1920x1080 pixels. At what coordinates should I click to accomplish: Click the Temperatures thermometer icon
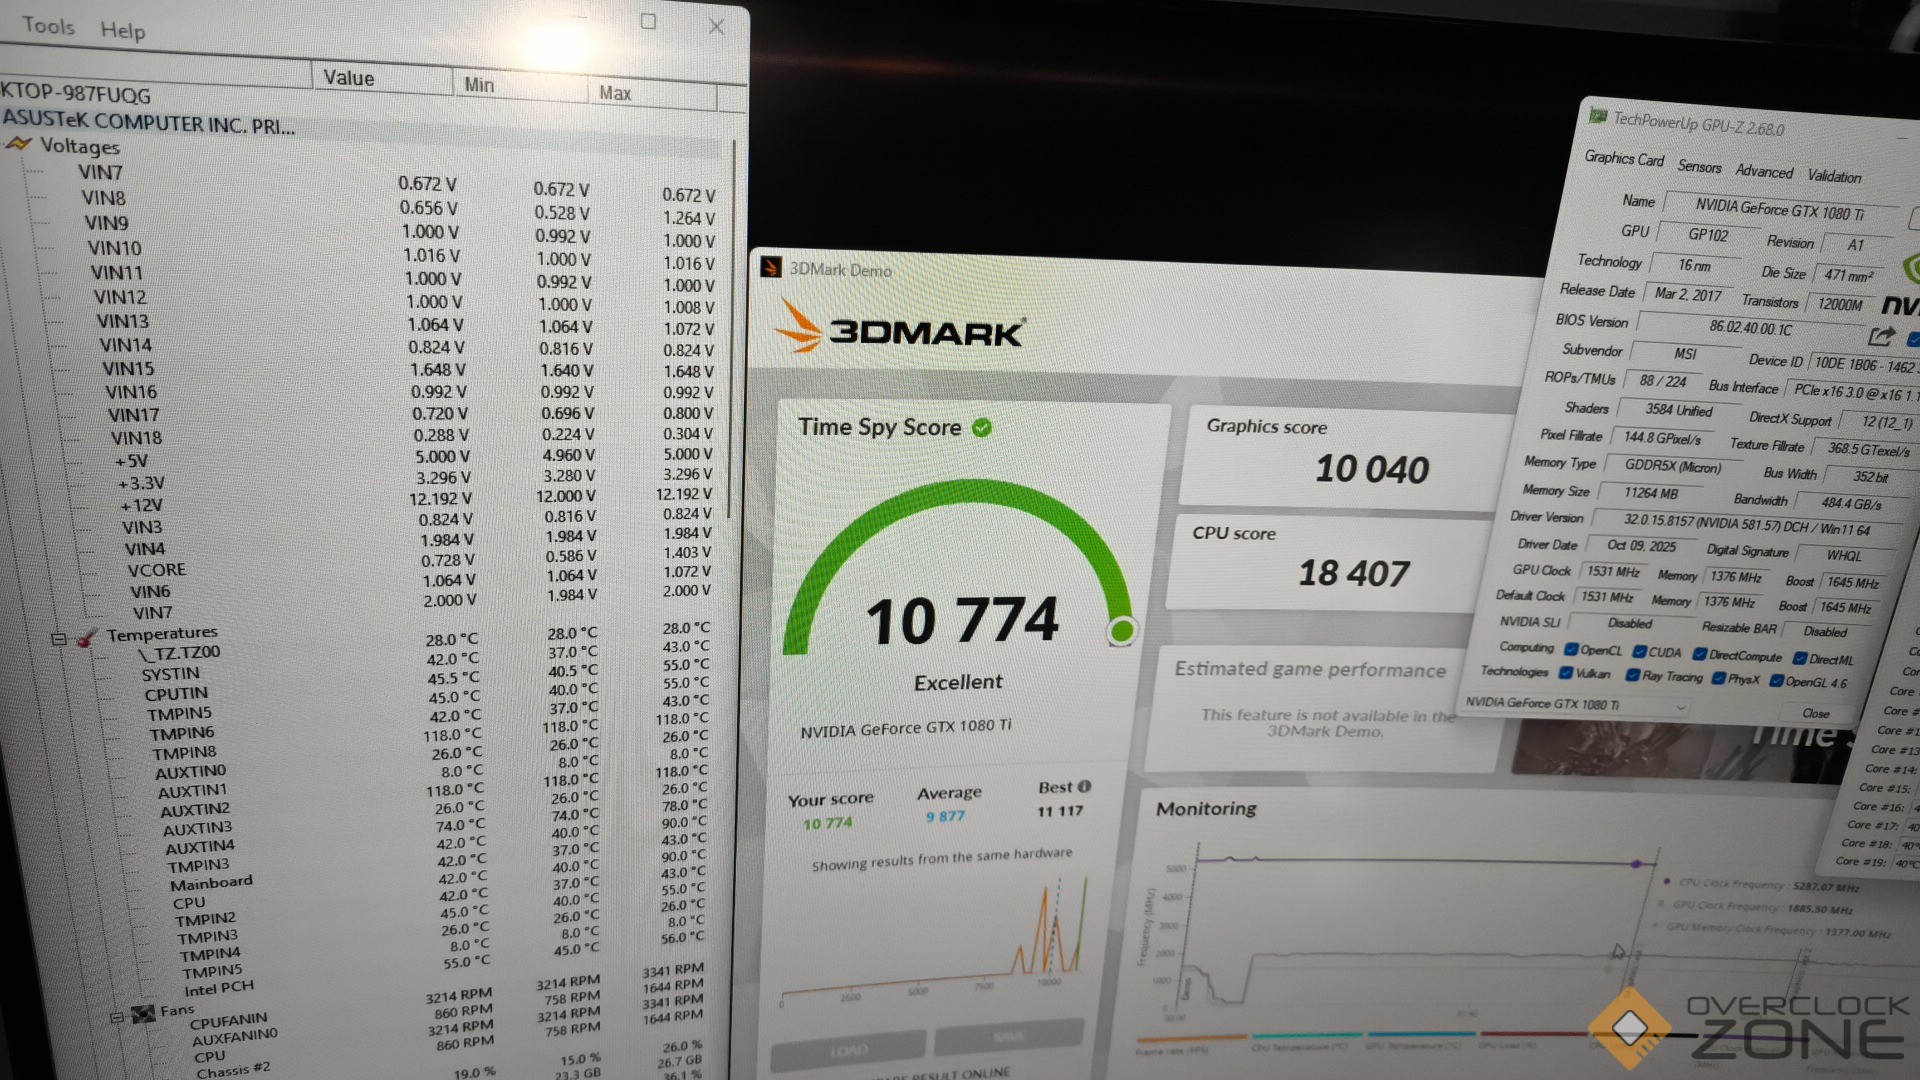pos(87,637)
